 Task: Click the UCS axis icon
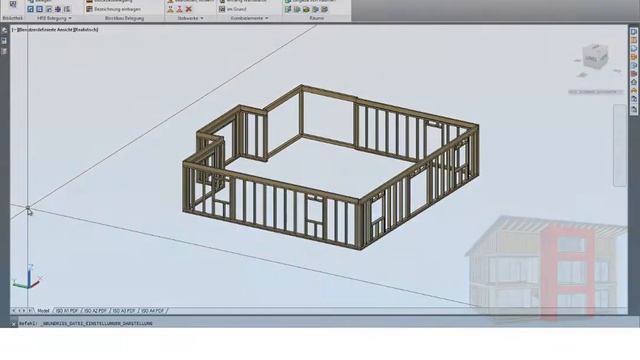point(28,277)
